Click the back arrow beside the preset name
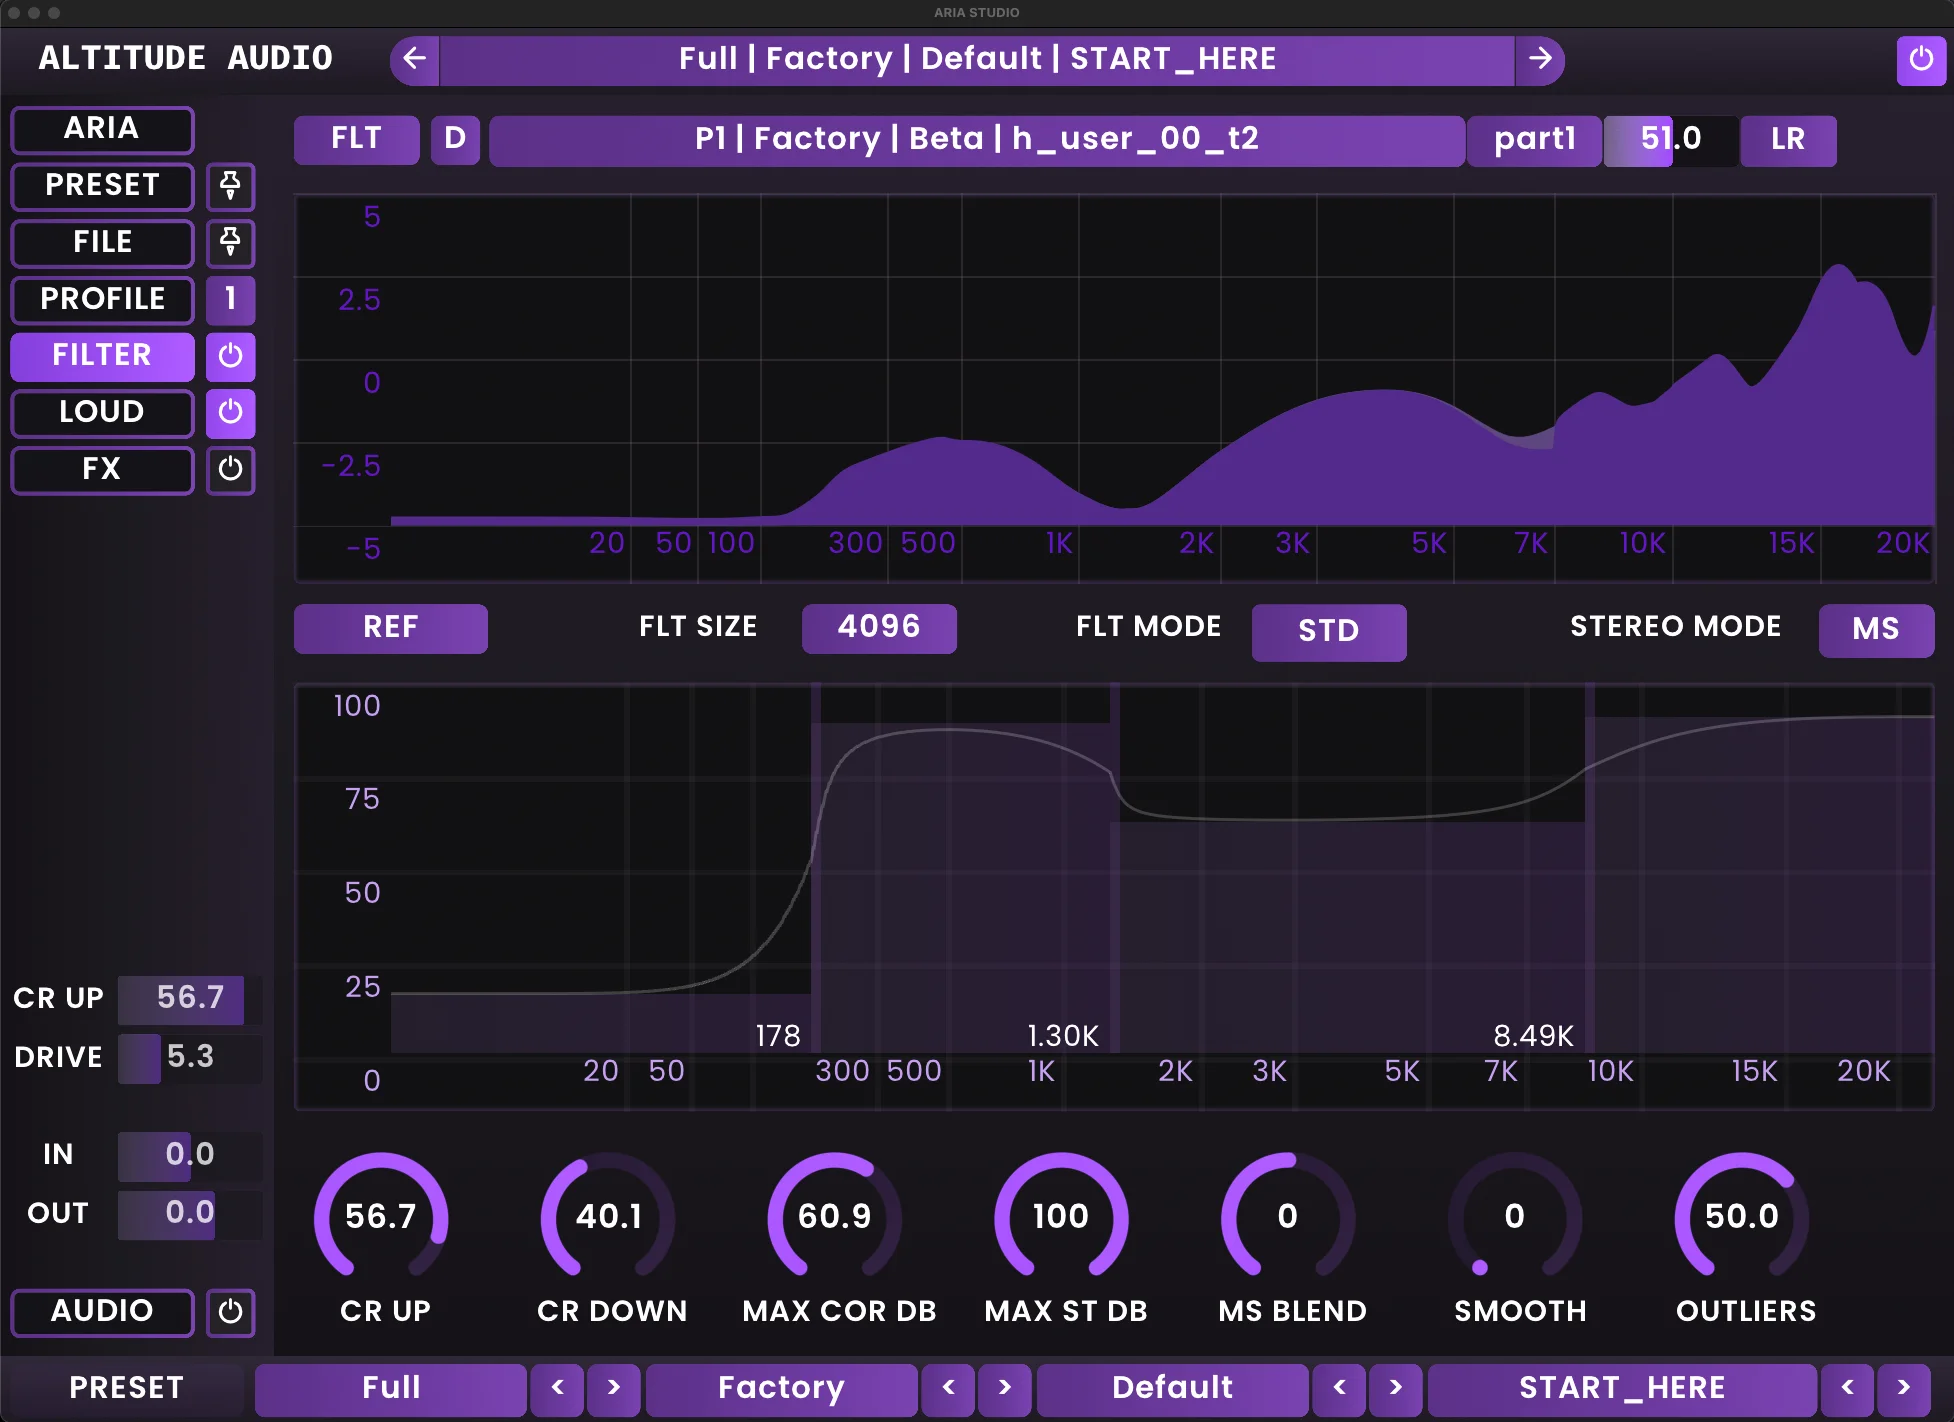Viewport: 1954px width, 1422px height. [413, 59]
